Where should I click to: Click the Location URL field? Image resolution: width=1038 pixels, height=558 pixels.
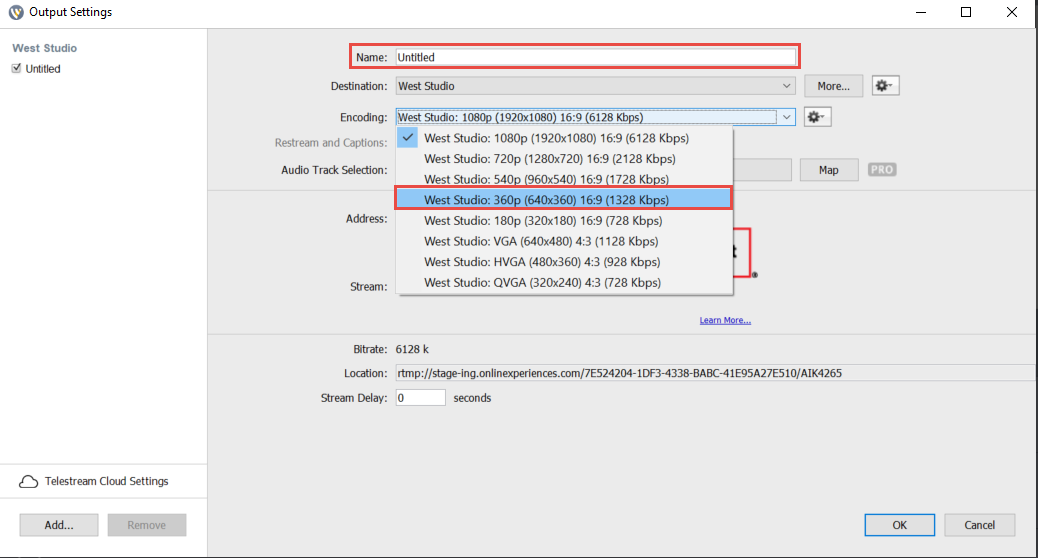tap(716, 373)
